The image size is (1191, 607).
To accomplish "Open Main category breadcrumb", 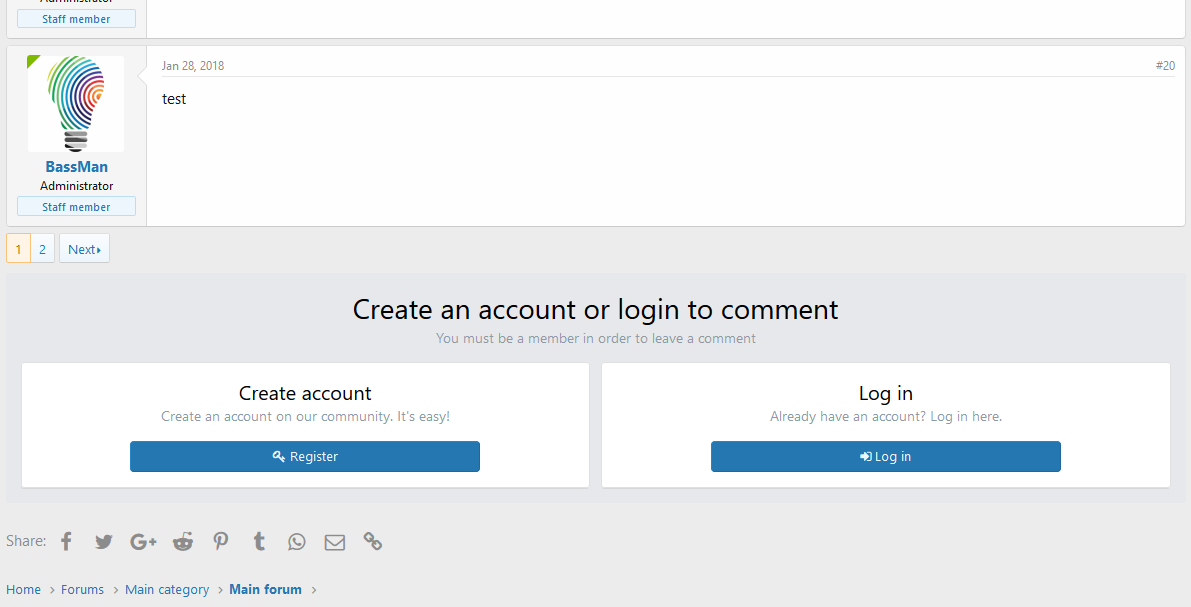I will click(167, 590).
